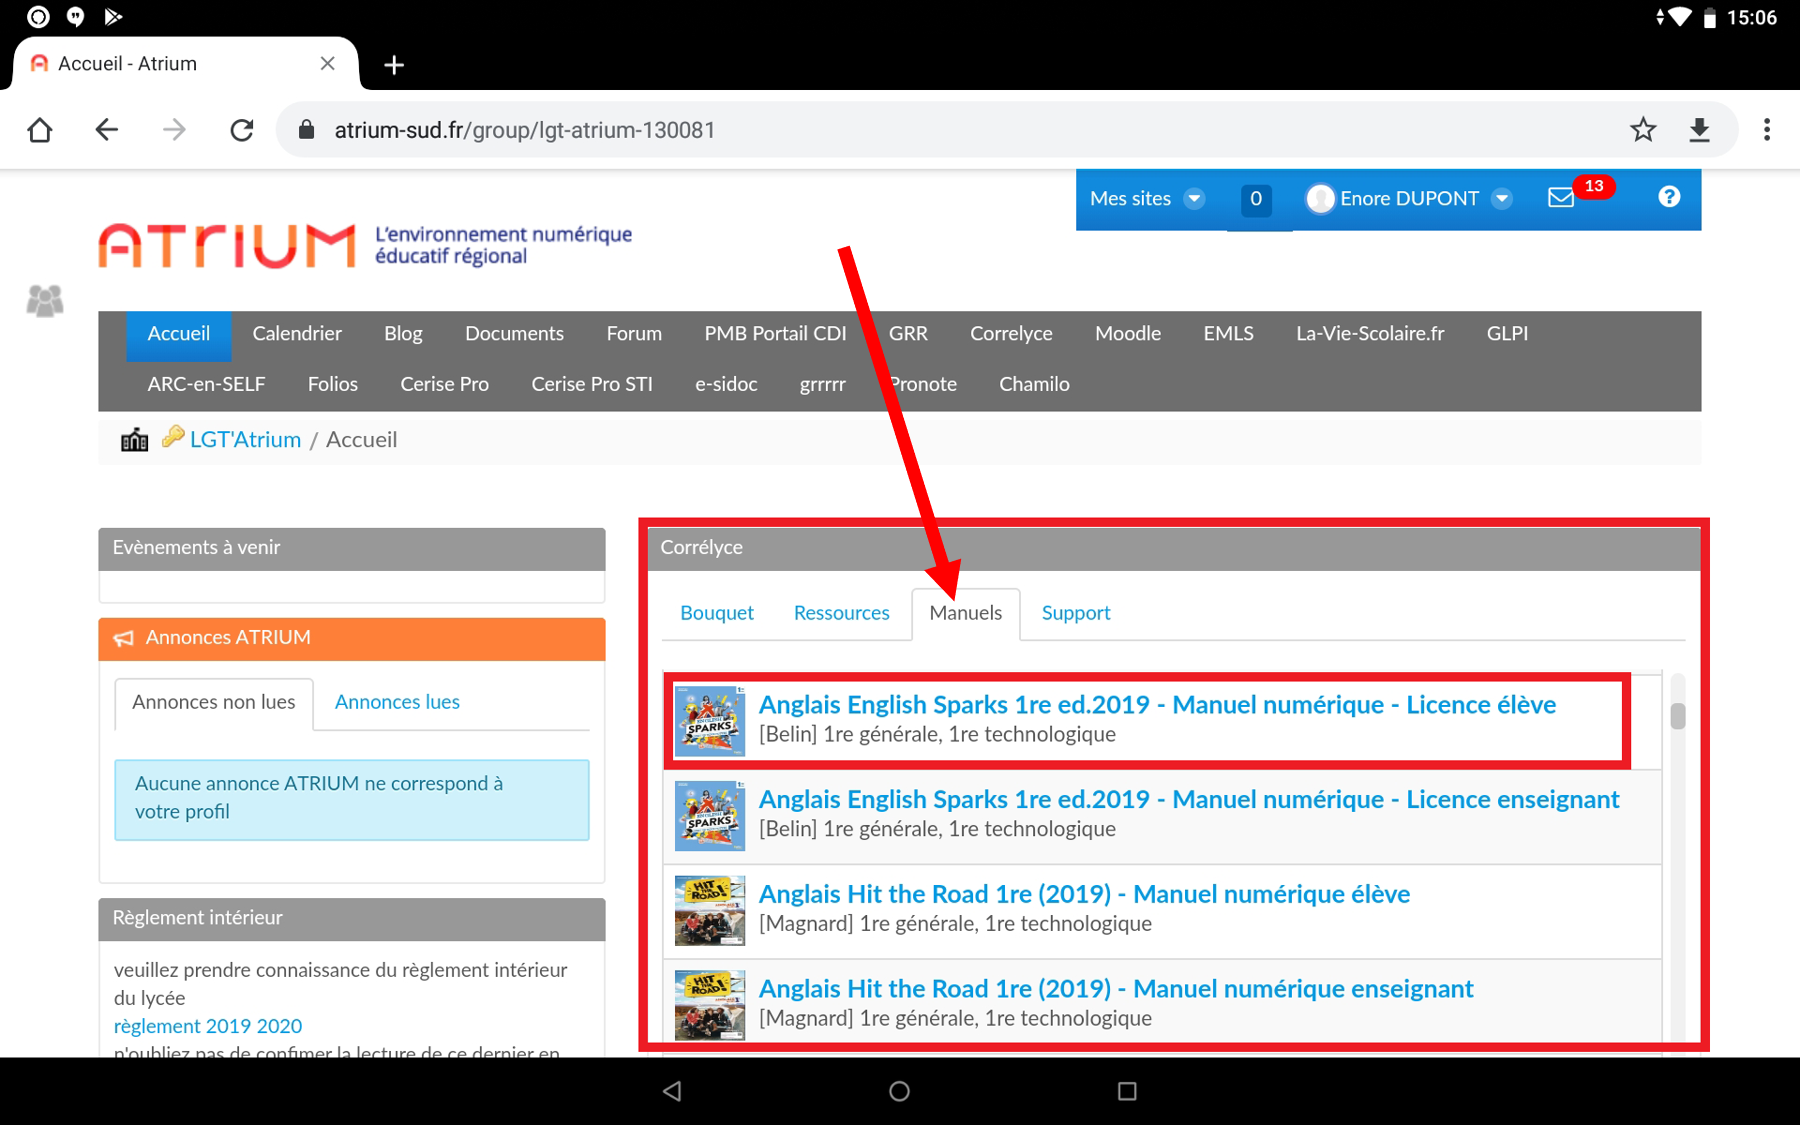The height and width of the screenshot is (1125, 1800).
Task: Click the help question mark icon
Action: click(x=1669, y=197)
